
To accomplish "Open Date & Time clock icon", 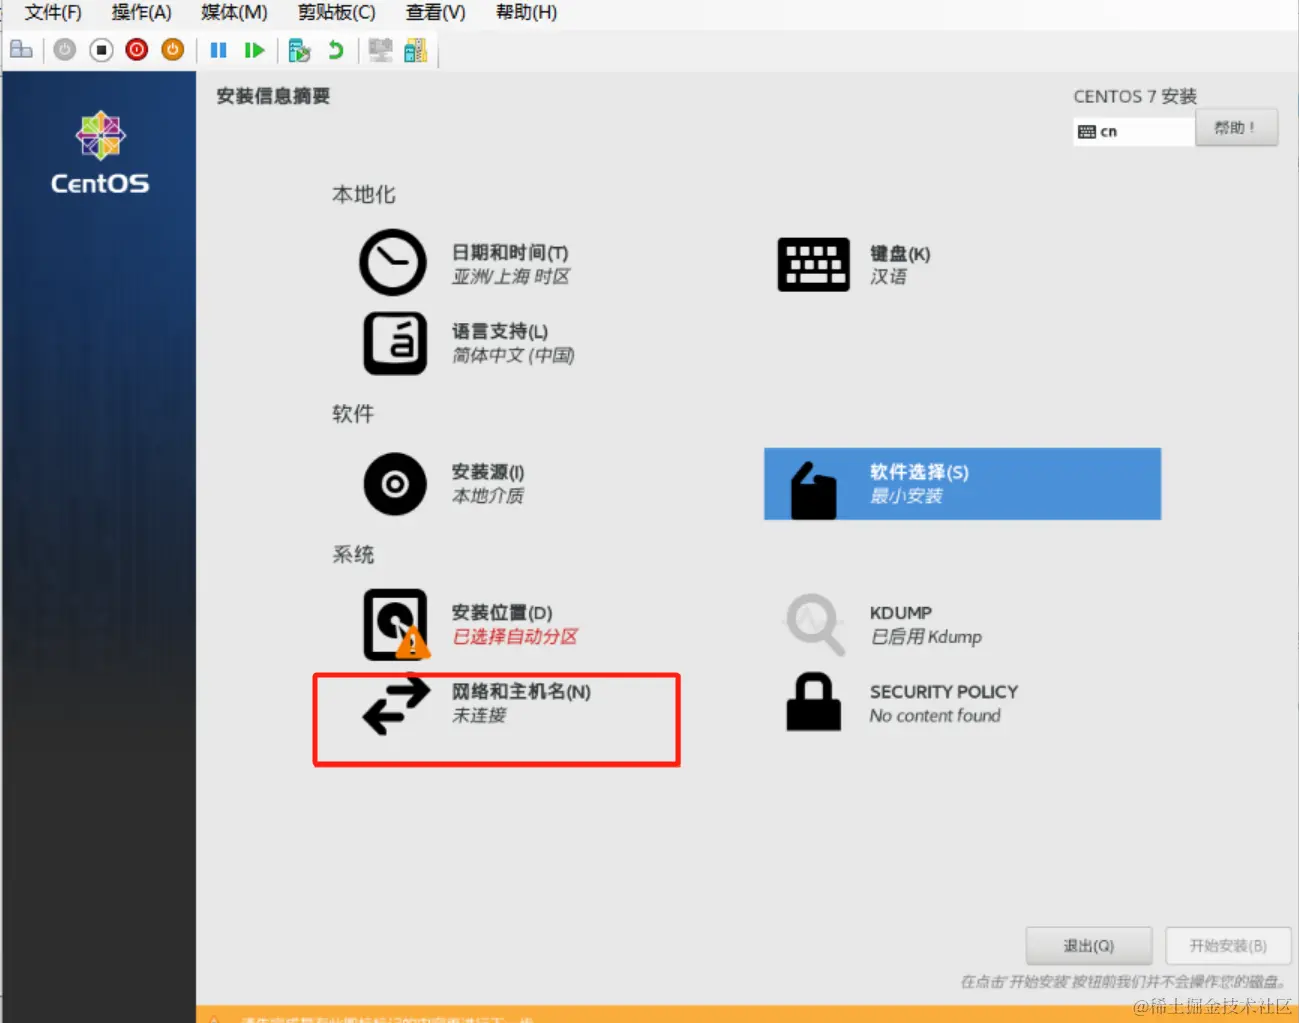I will (393, 263).
